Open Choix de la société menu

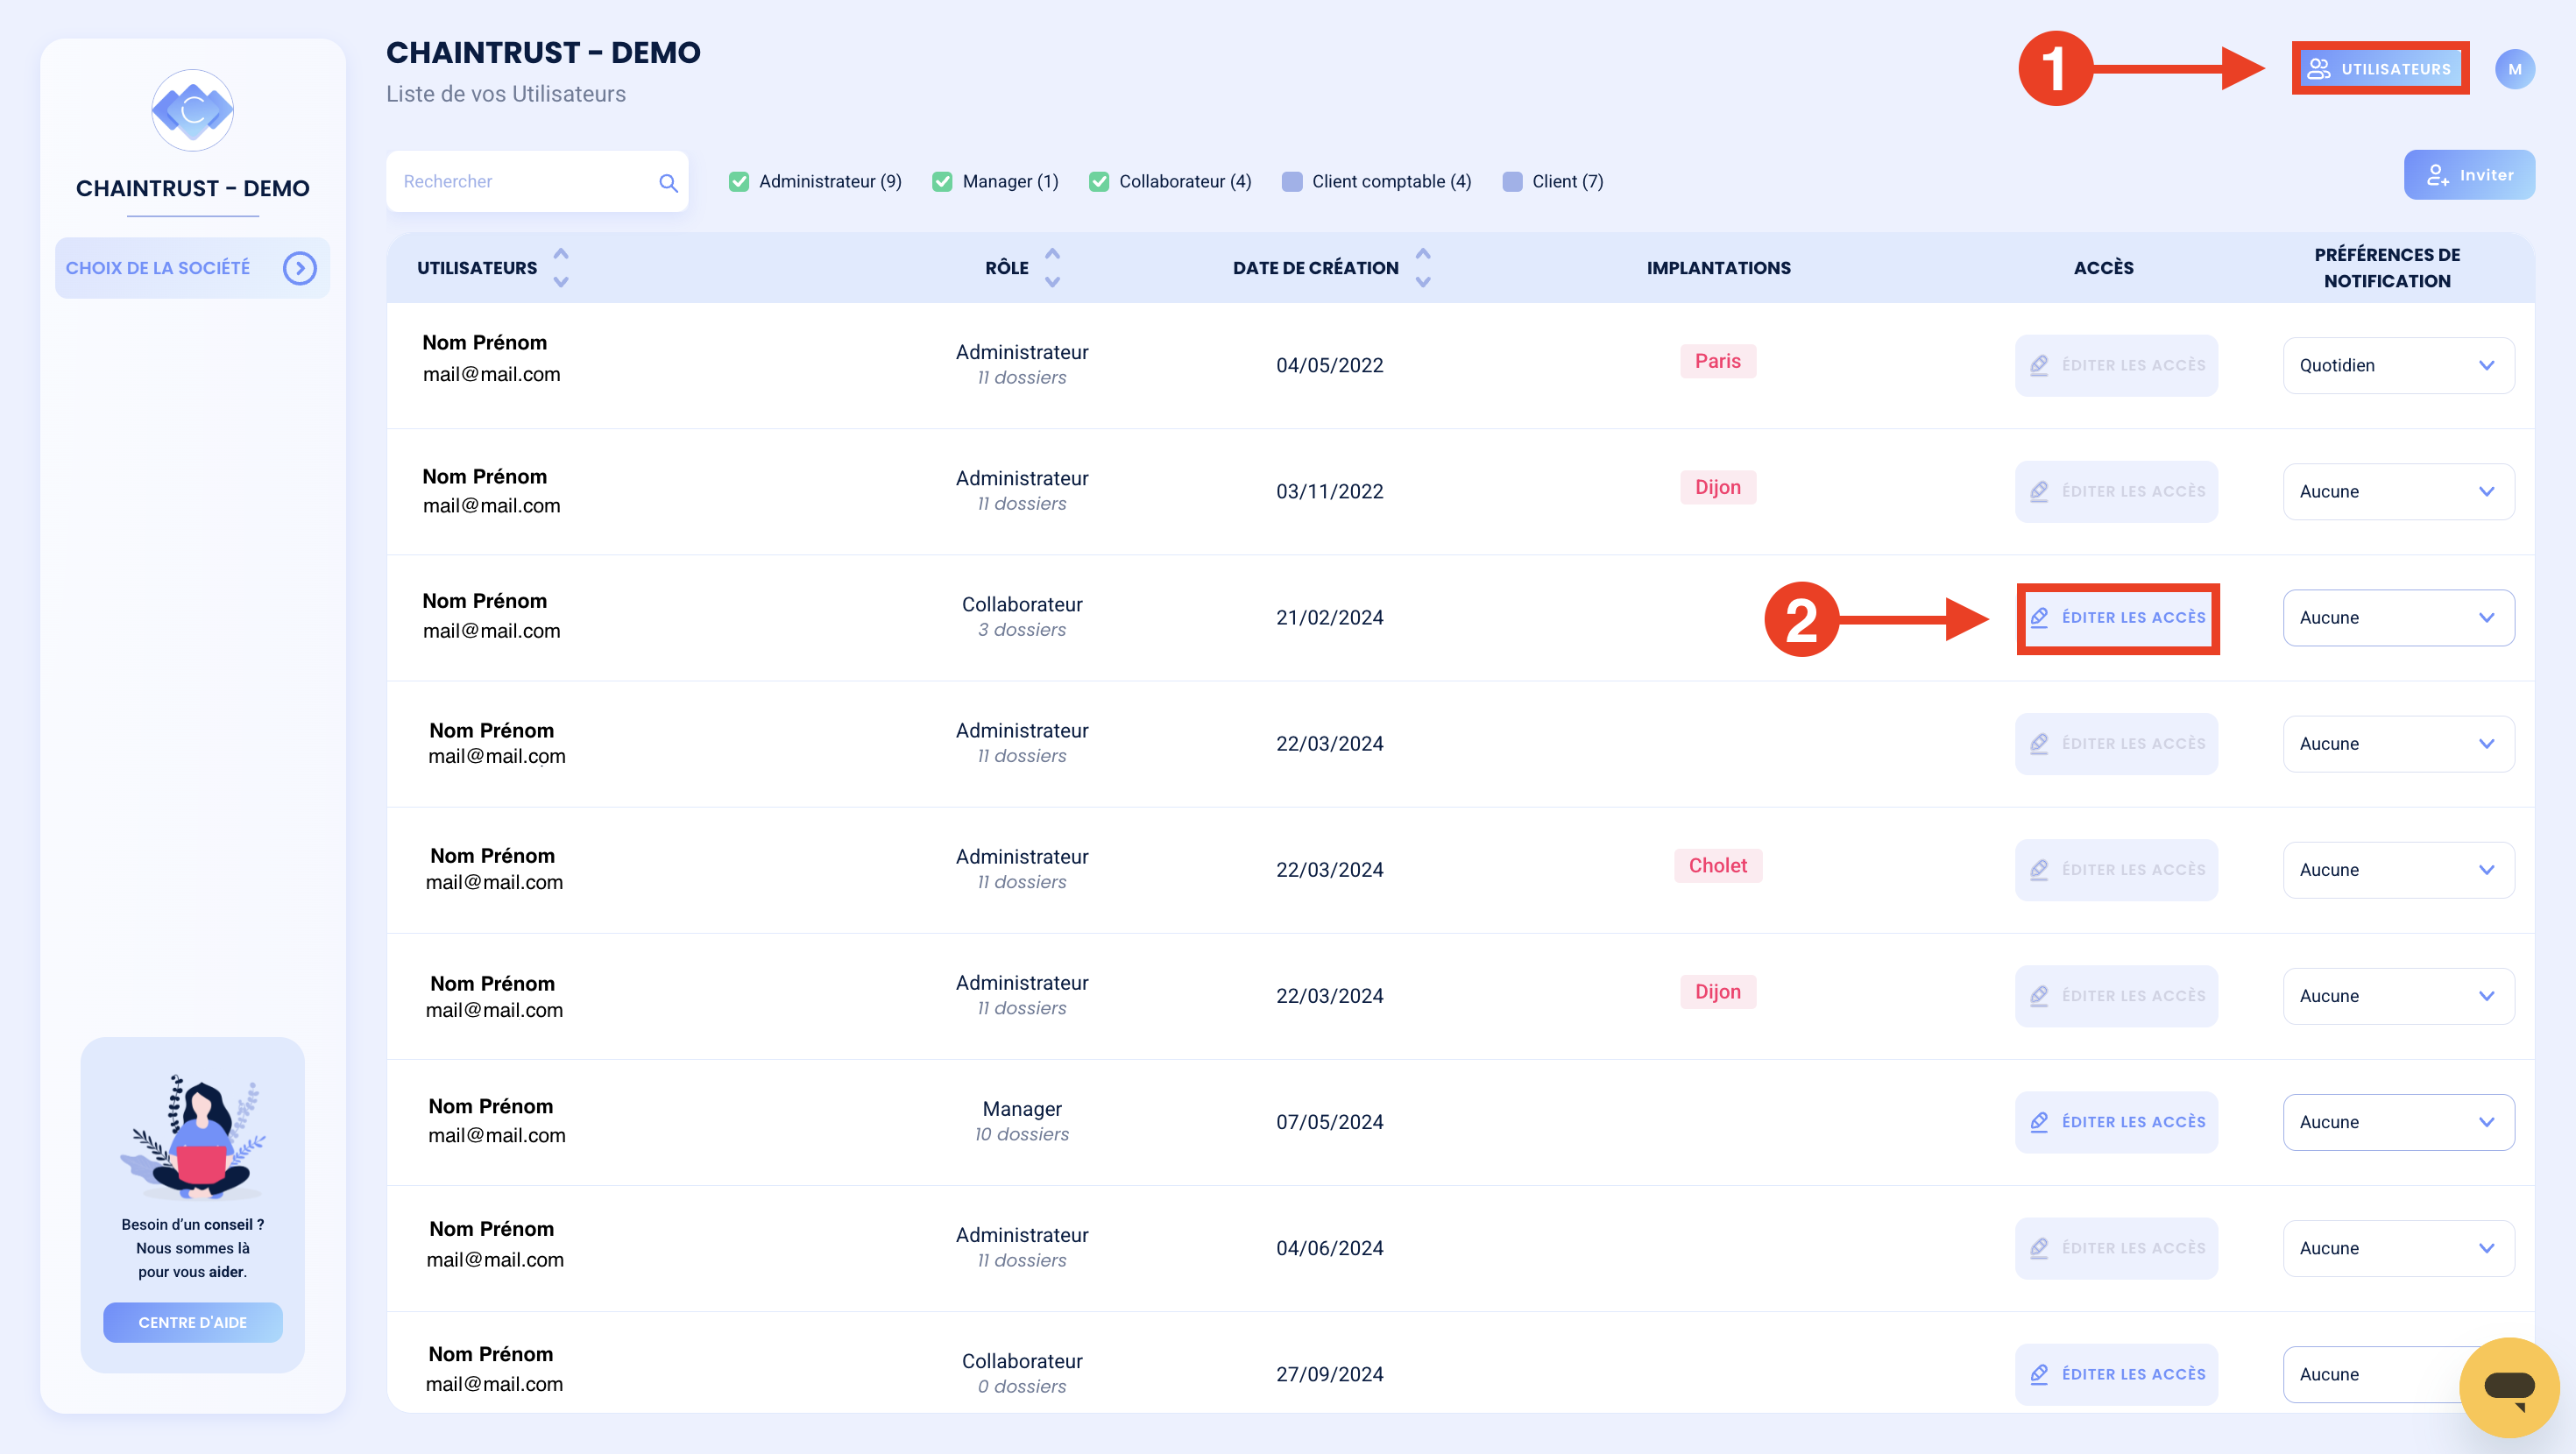192,268
